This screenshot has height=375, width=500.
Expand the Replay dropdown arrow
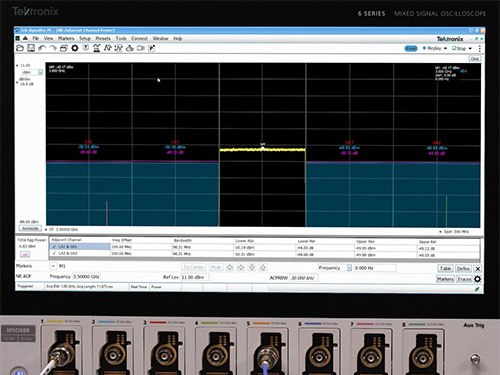pos(445,49)
